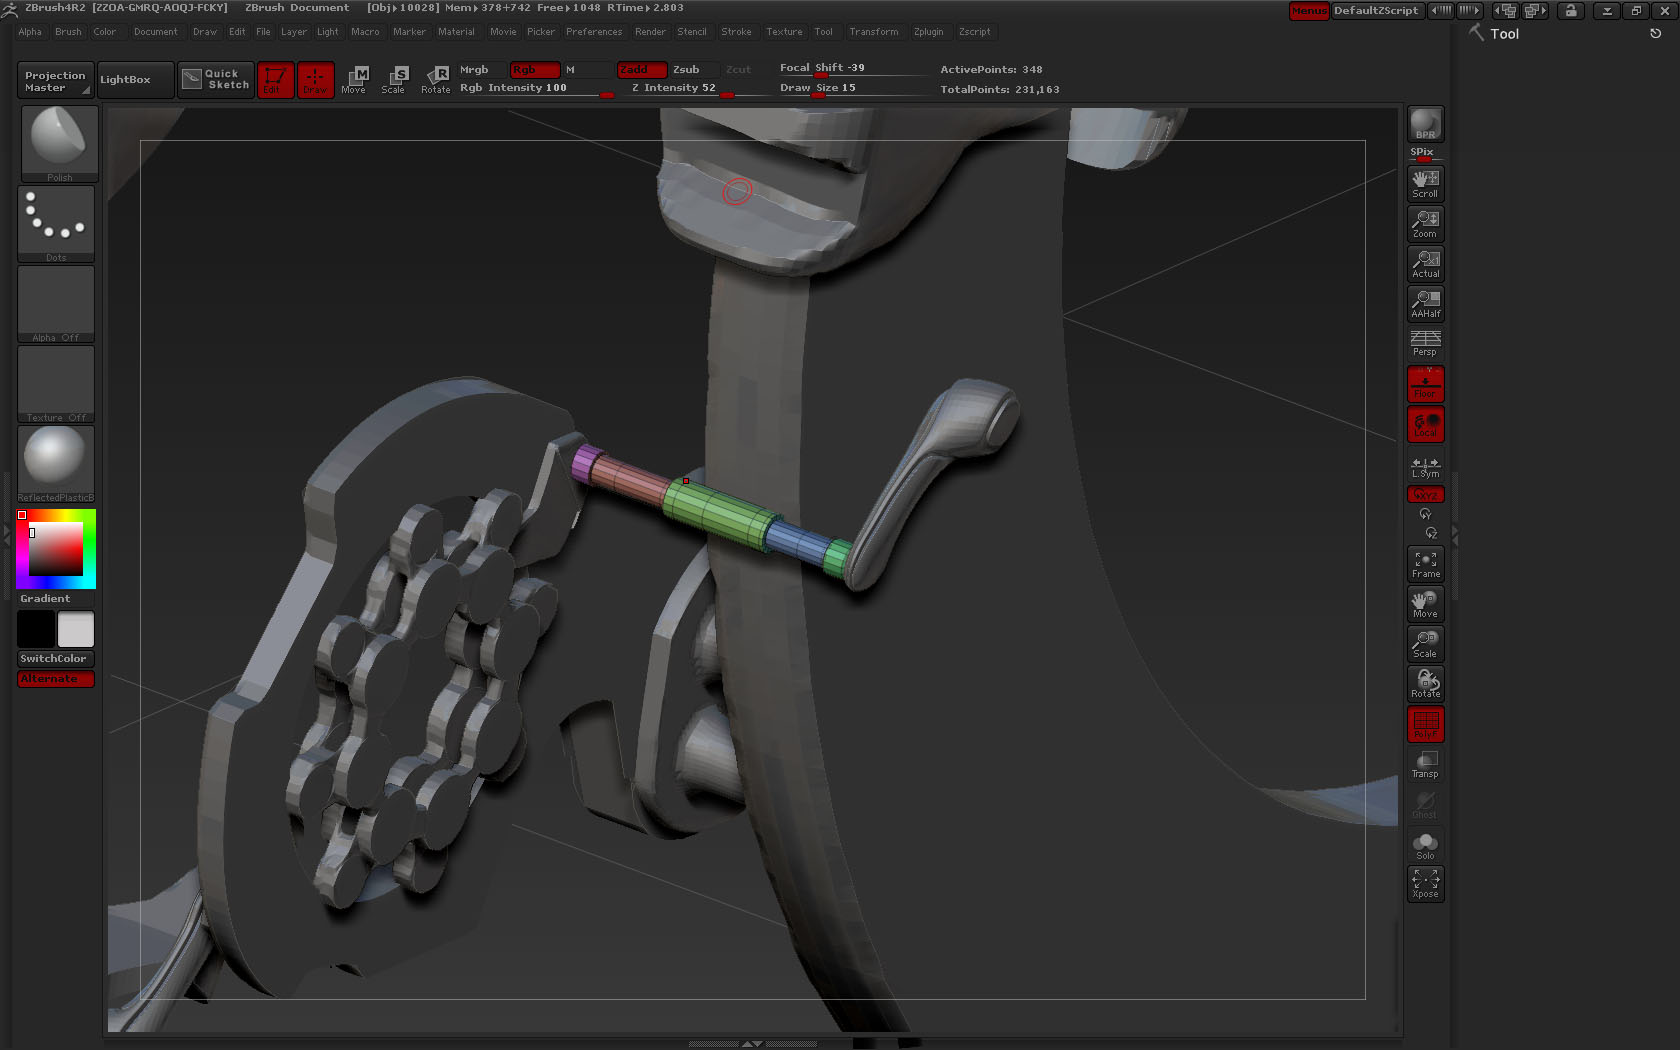Select the black secondary color swatch
1680x1050 pixels.
(x=36, y=629)
